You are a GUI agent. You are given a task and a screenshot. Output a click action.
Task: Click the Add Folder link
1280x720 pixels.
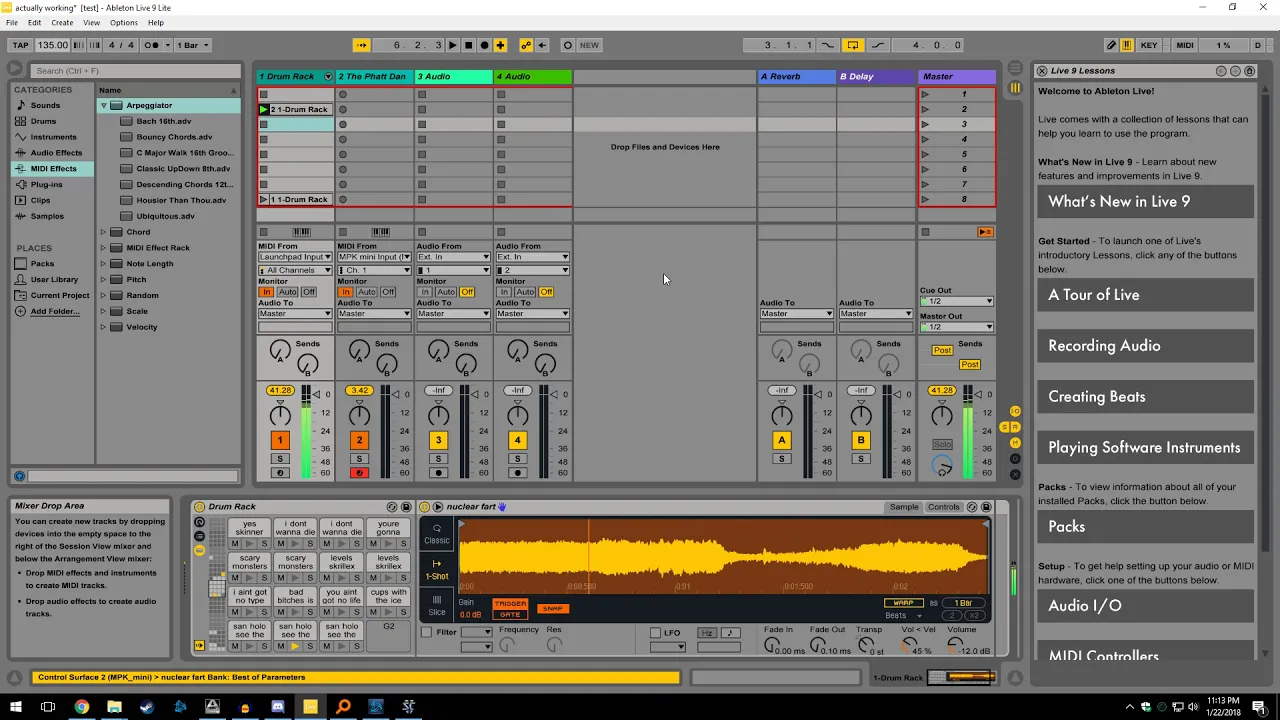tap(55, 311)
